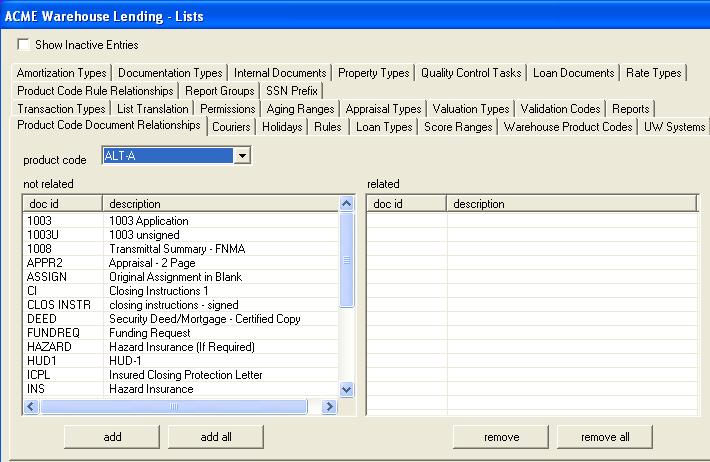The image size is (710, 462).
Task: Click scroll right arrow in not related list
Action: click(x=329, y=407)
